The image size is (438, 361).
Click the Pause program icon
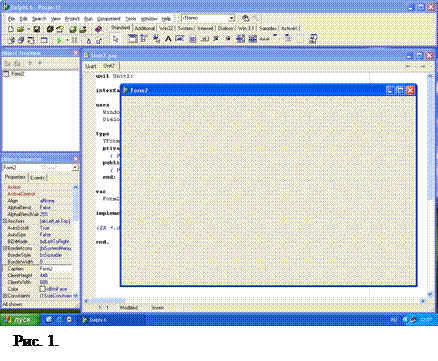tap(74, 40)
